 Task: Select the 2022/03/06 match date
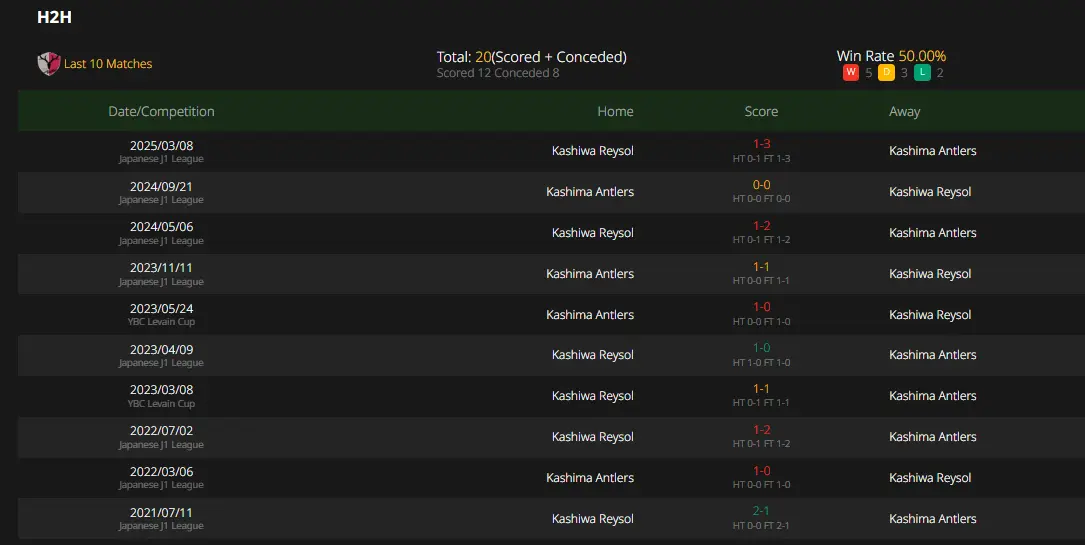pyautogui.click(x=161, y=472)
